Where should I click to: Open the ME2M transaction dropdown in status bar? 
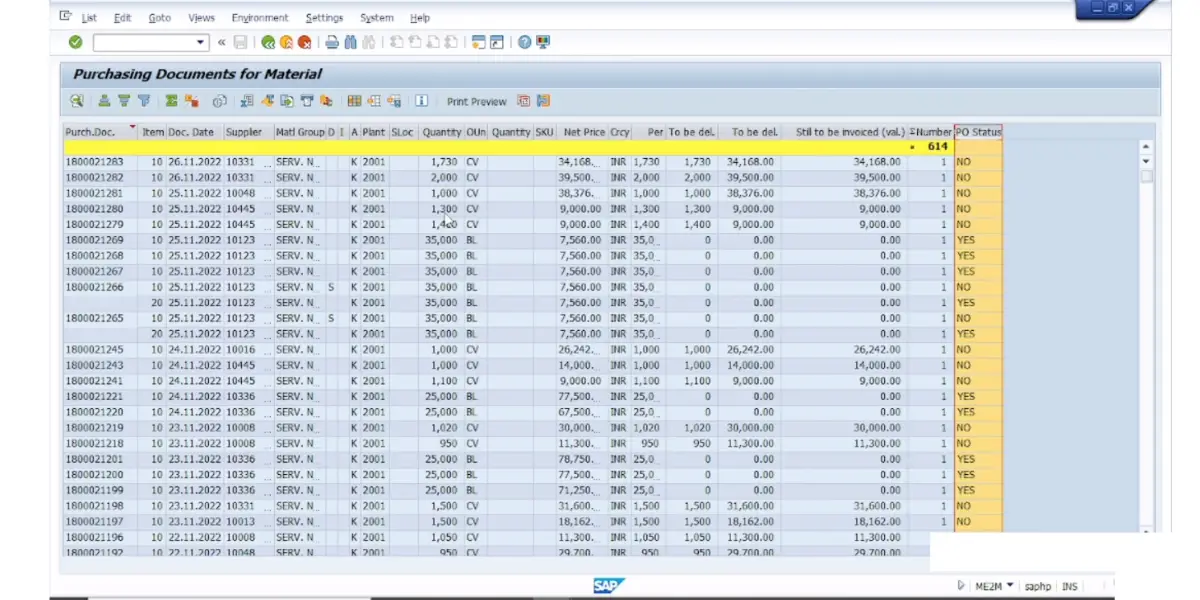click(x=1010, y=586)
